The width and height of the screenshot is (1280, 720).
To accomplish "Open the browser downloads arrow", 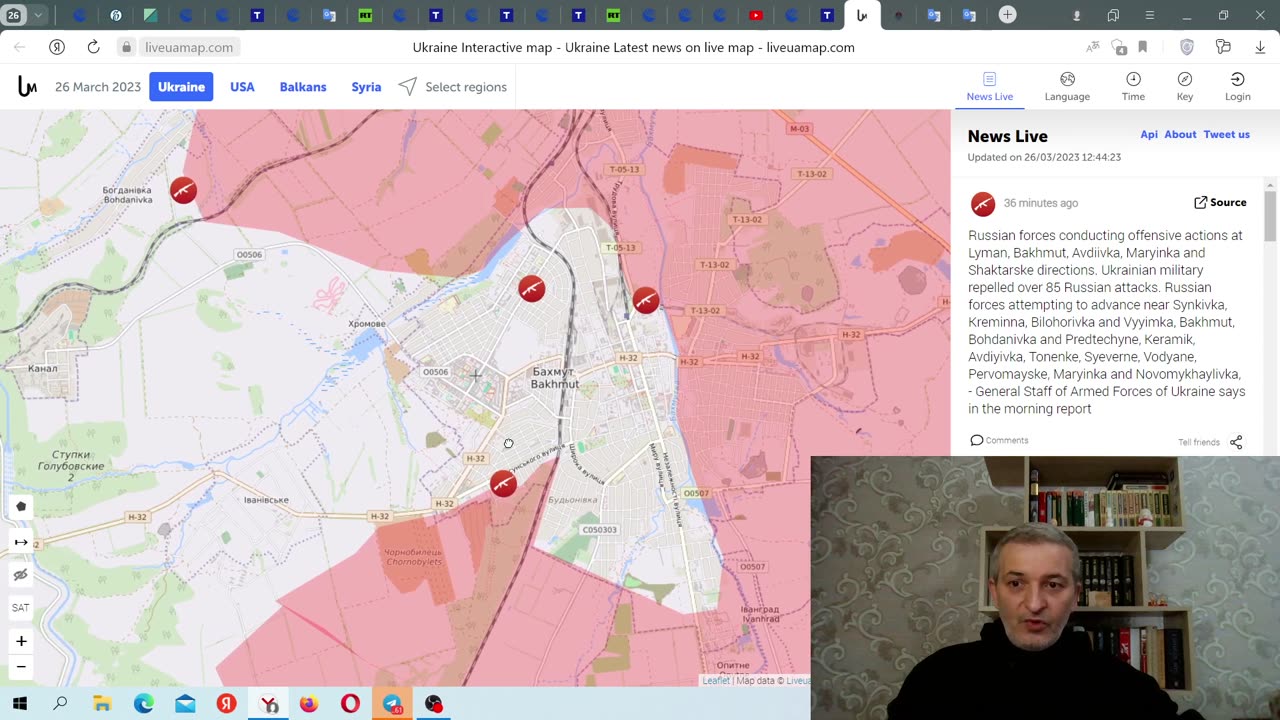I will pyautogui.click(x=1258, y=47).
